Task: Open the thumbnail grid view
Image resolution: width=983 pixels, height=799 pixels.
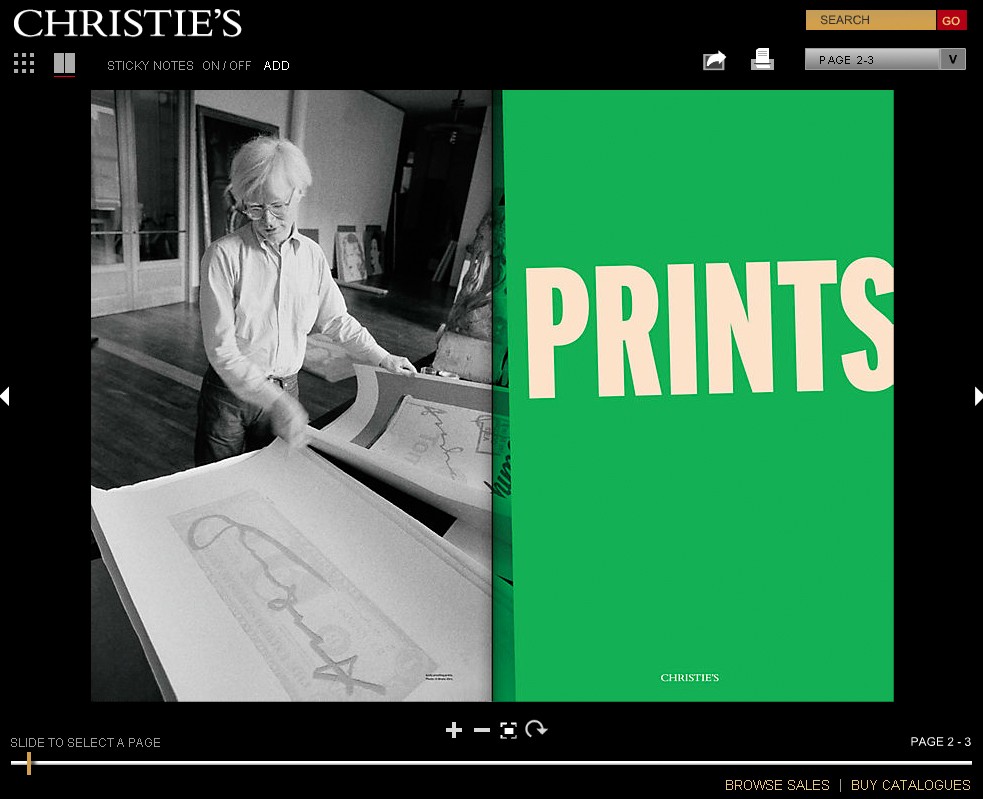Action: click(x=24, y=63)
